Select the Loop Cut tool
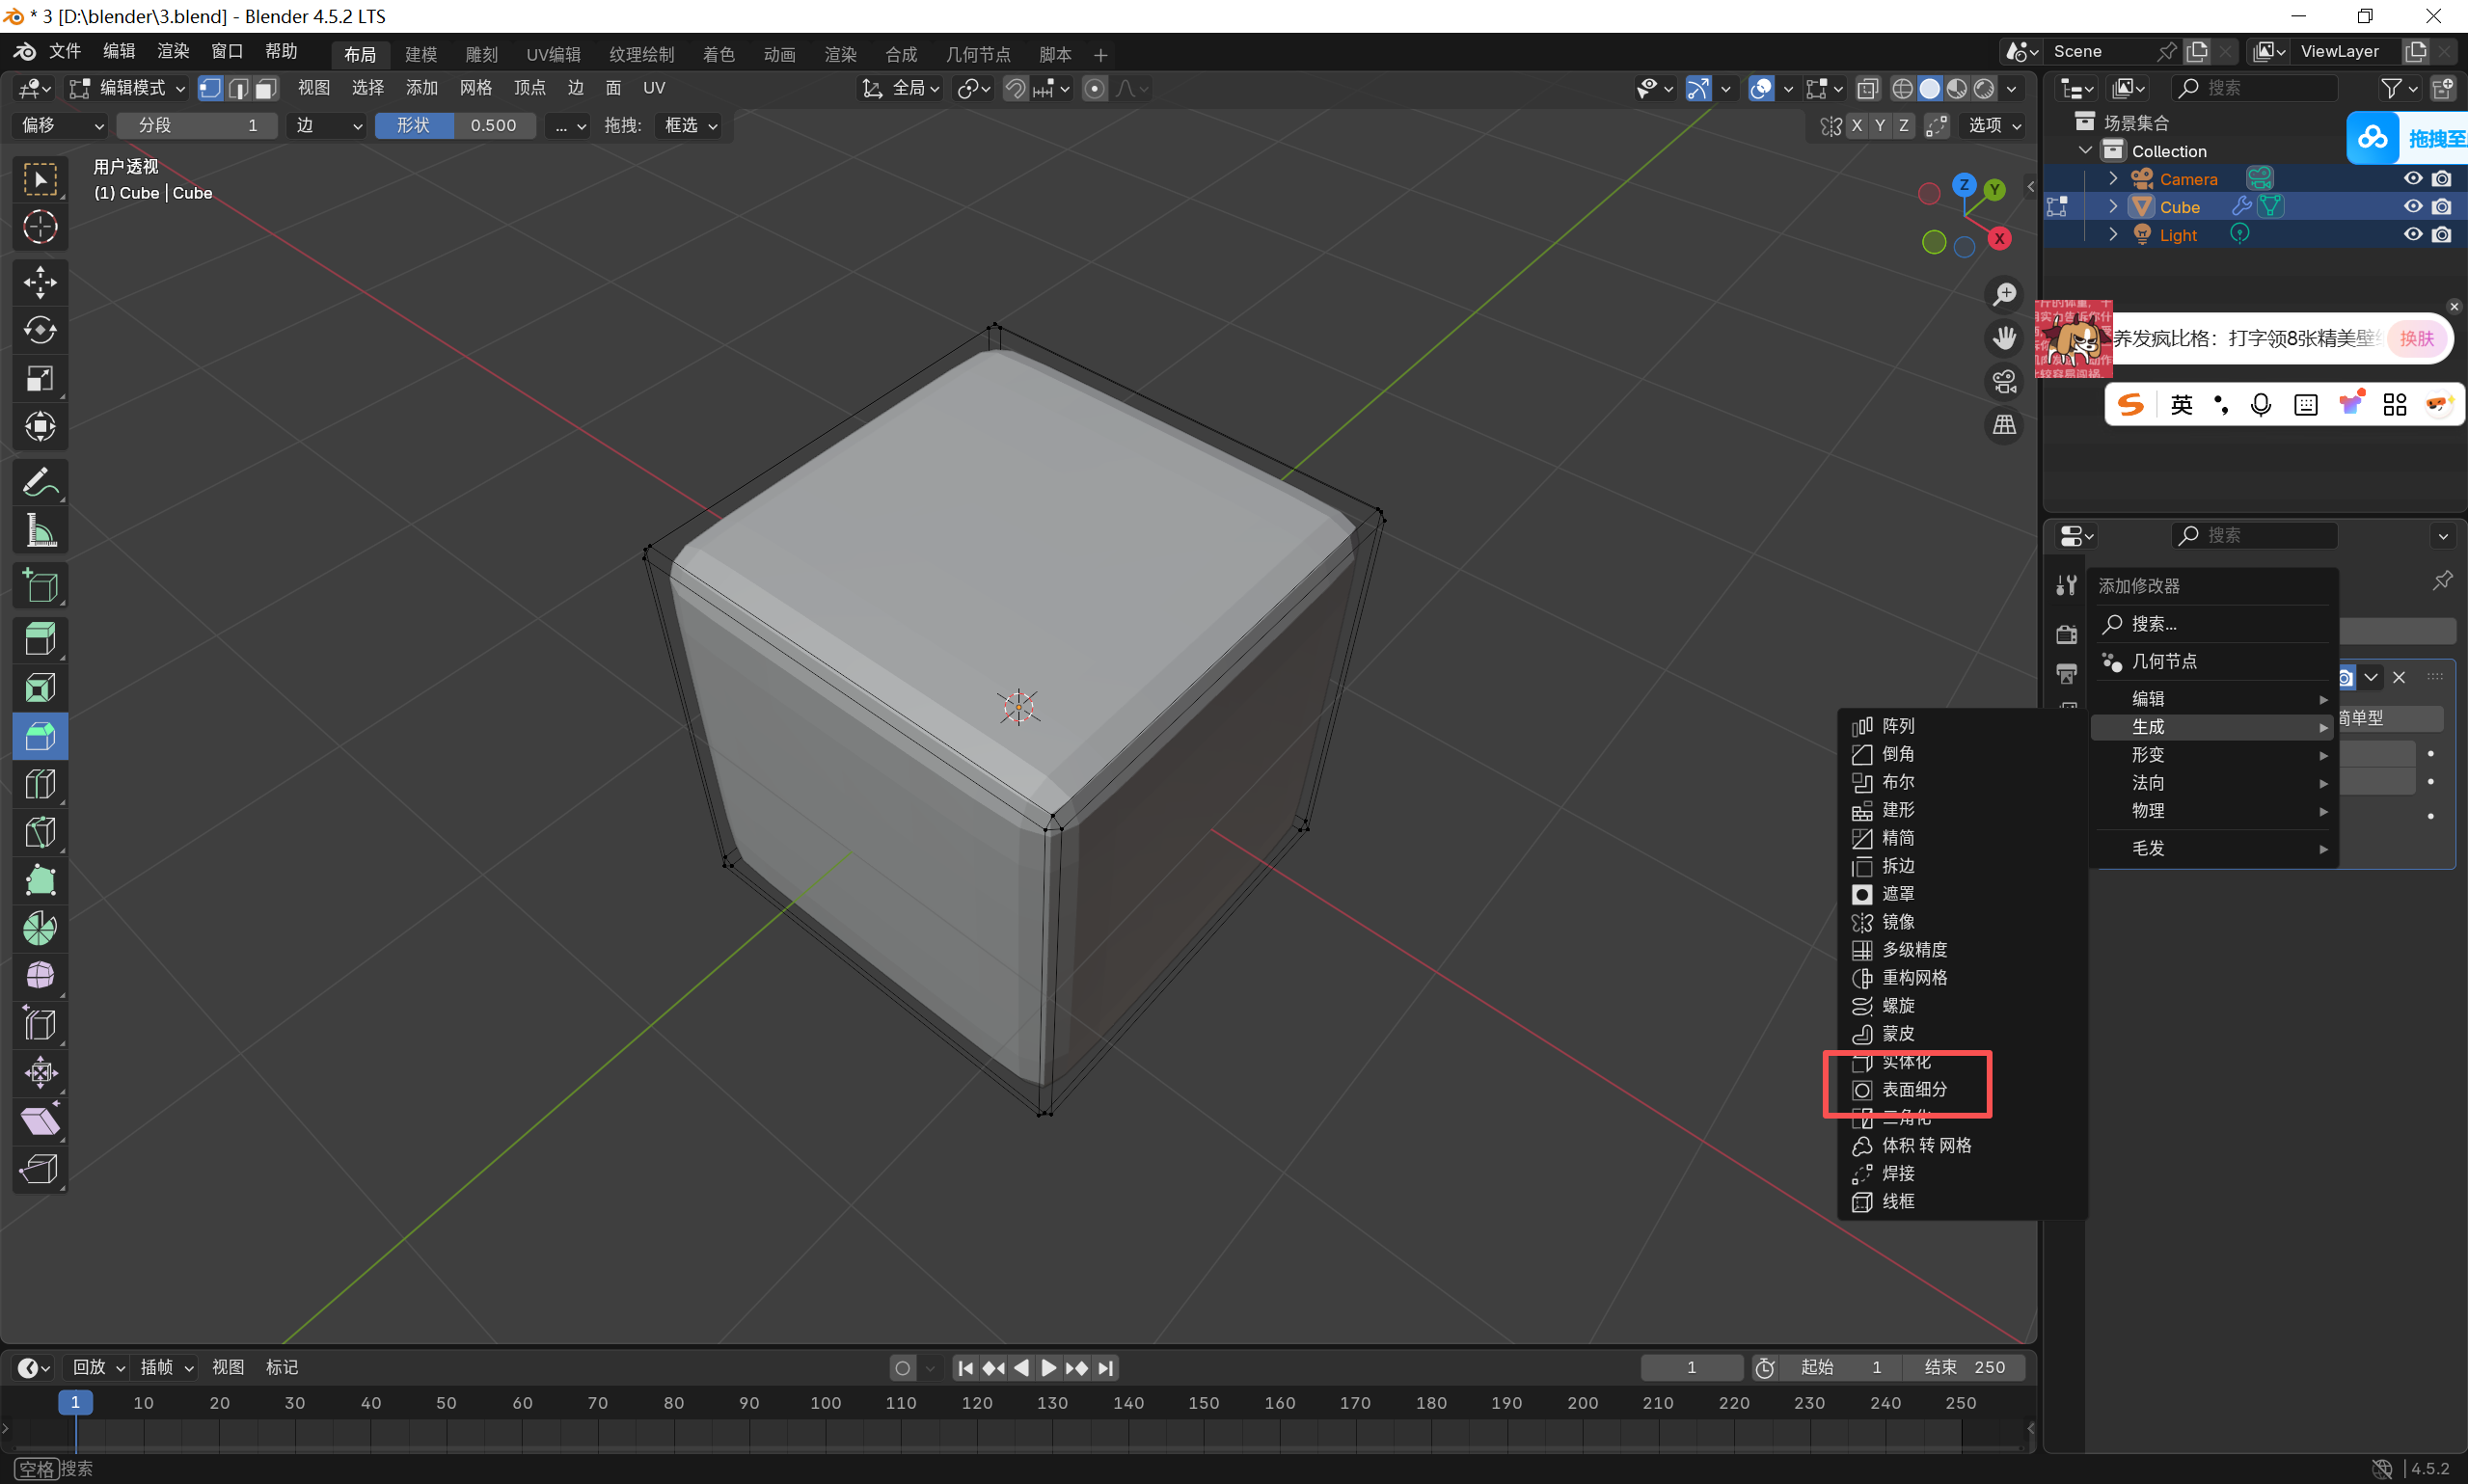The image size is (2468, 1484). point(40,784)
